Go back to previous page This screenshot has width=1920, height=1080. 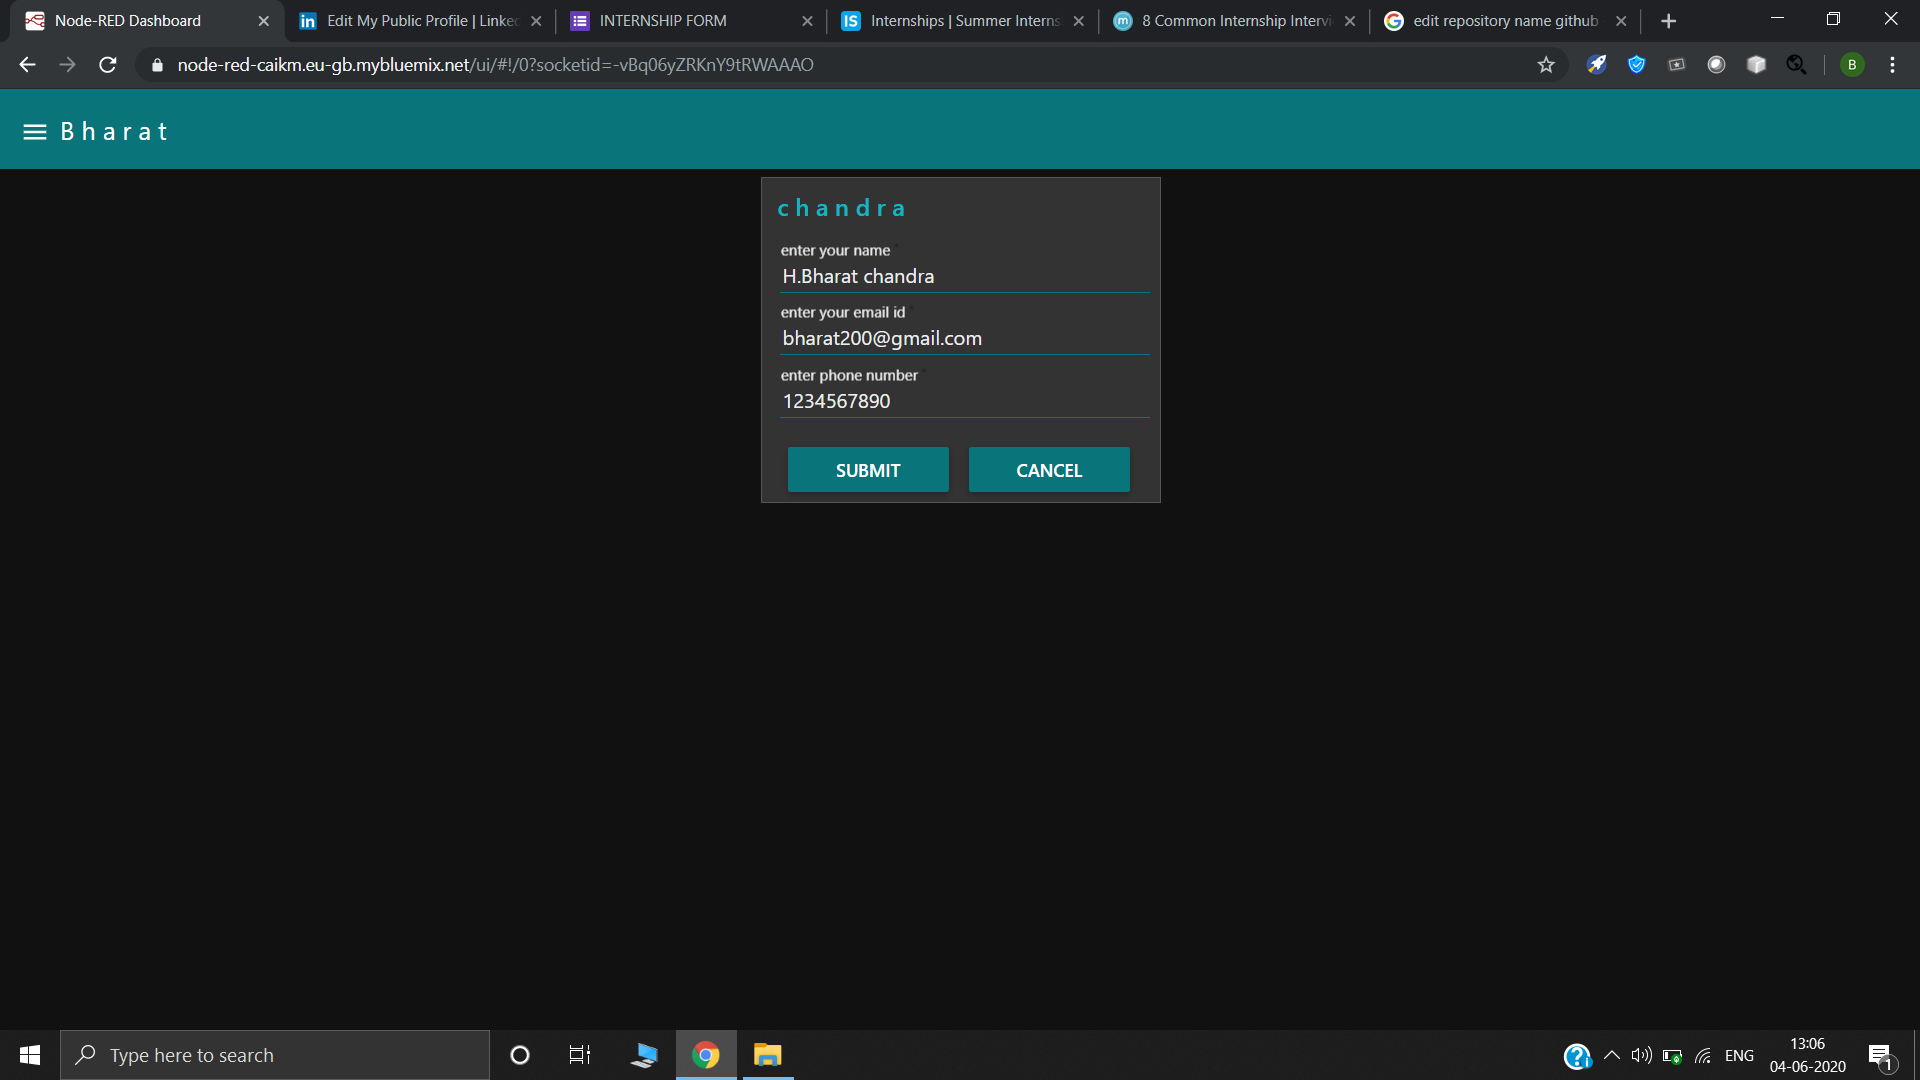27,65
